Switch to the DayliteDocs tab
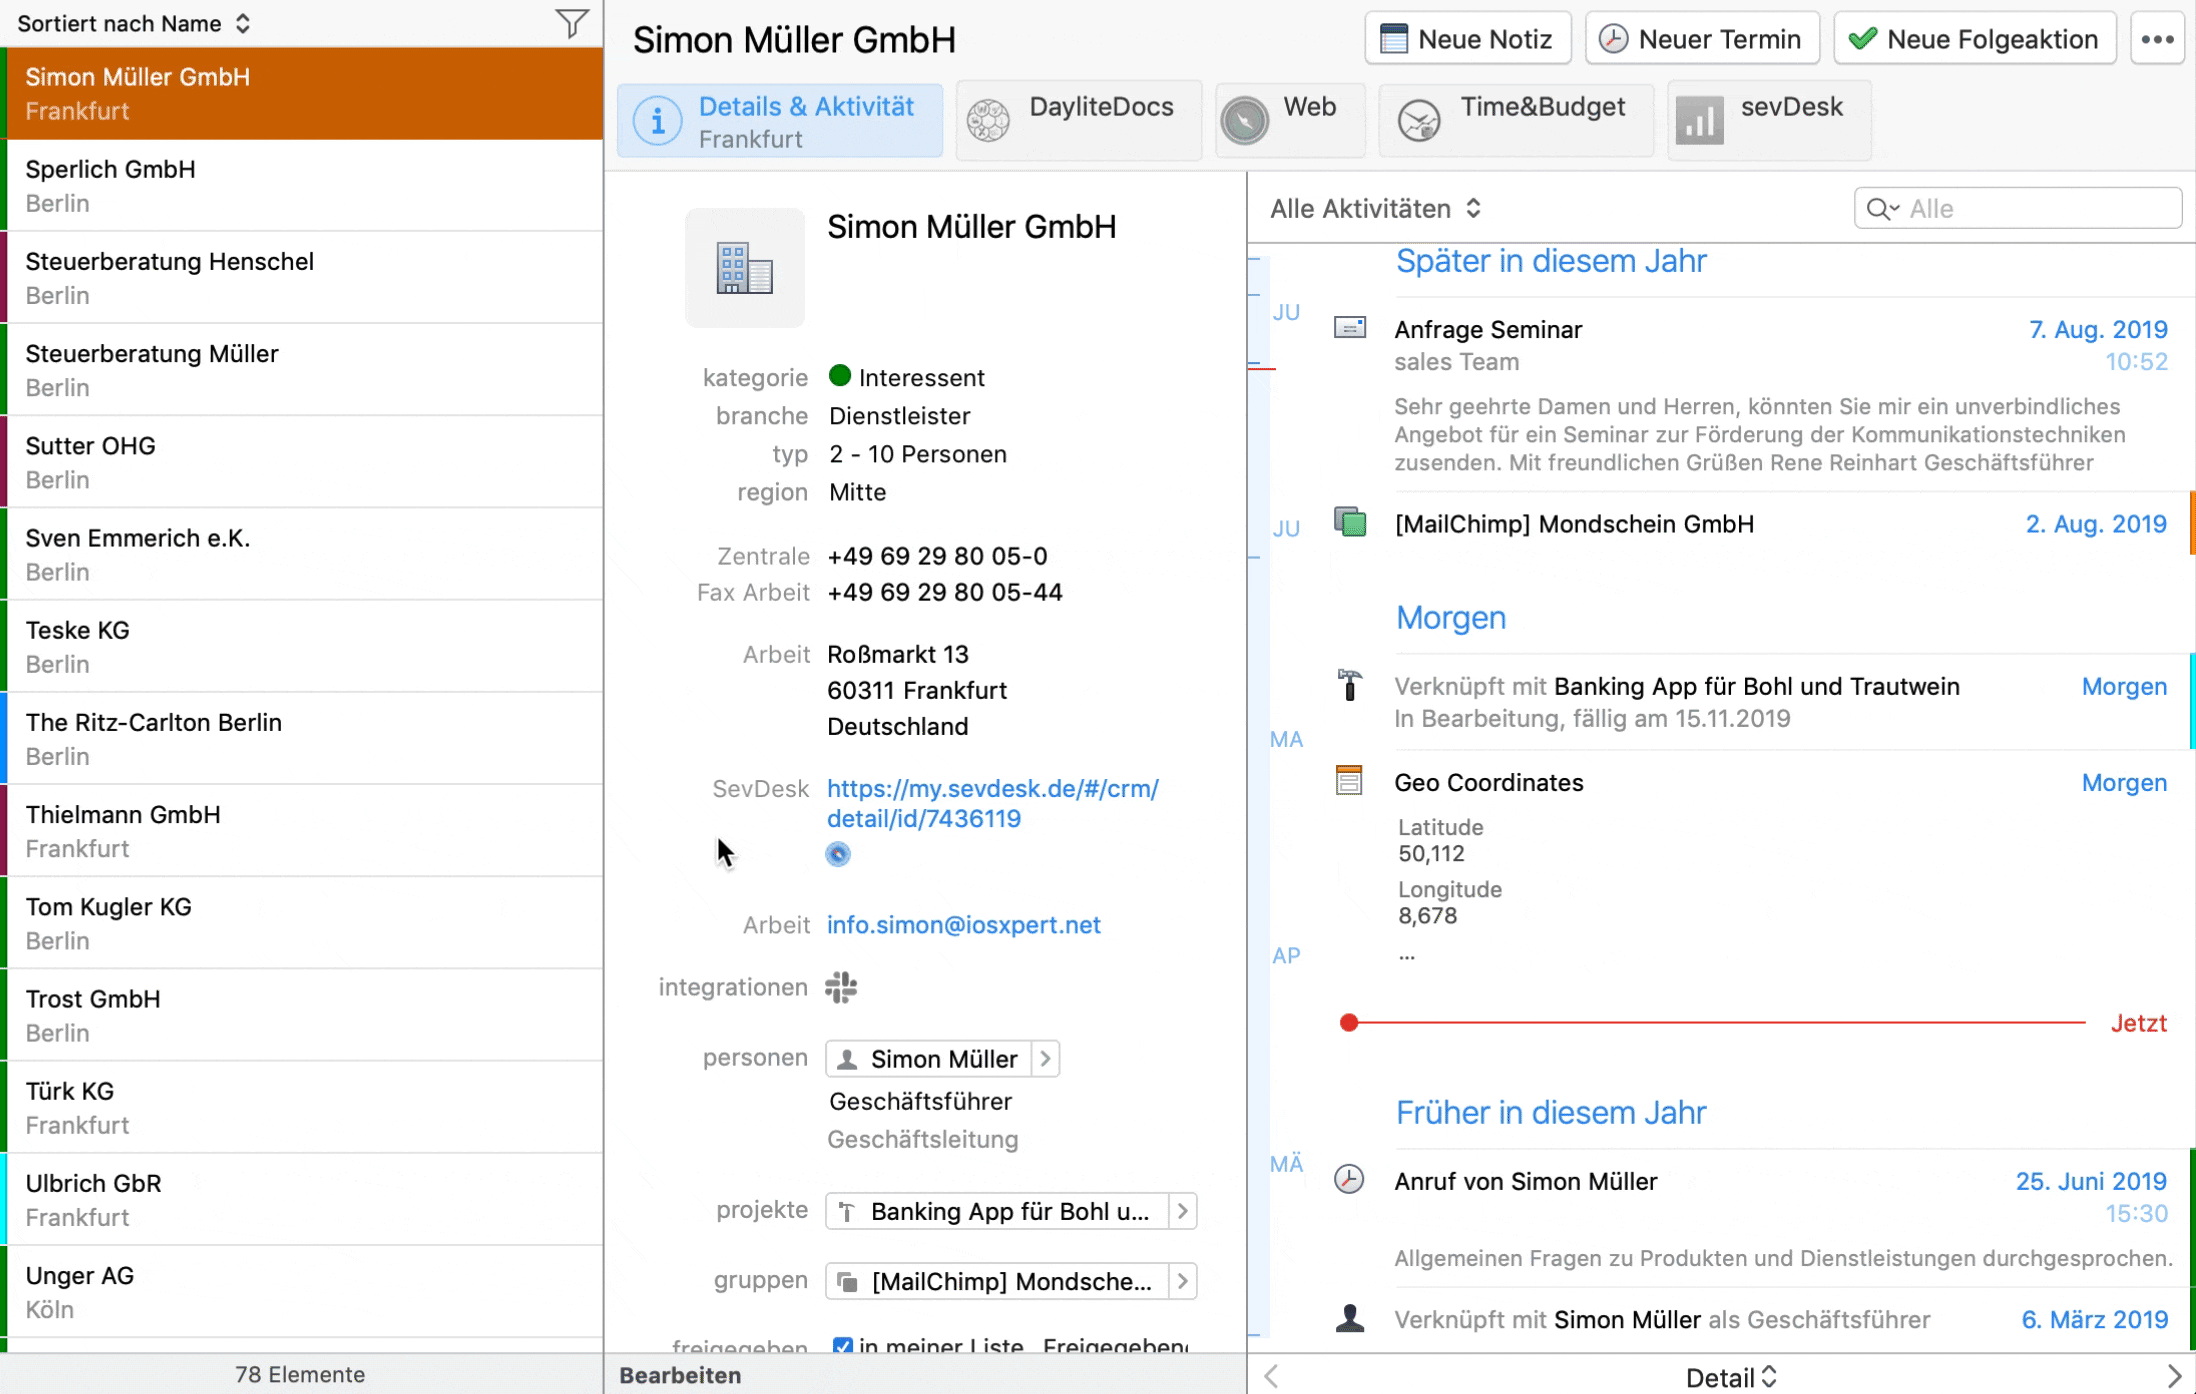The height and width of the screenshot is (1394, 2196). pos(1078,121)
